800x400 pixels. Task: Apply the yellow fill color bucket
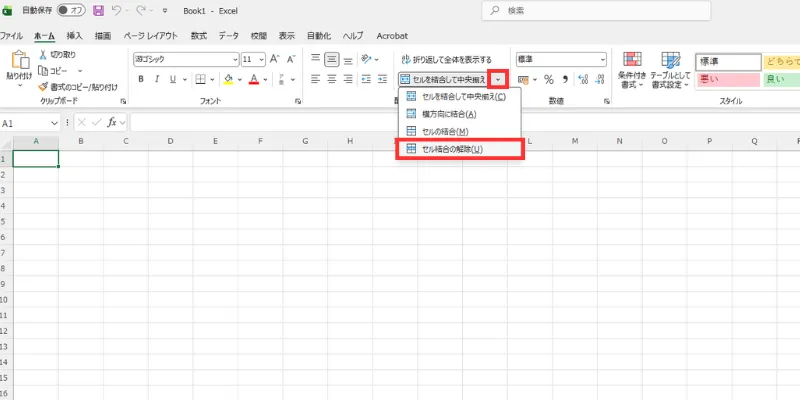coord(228,79)
